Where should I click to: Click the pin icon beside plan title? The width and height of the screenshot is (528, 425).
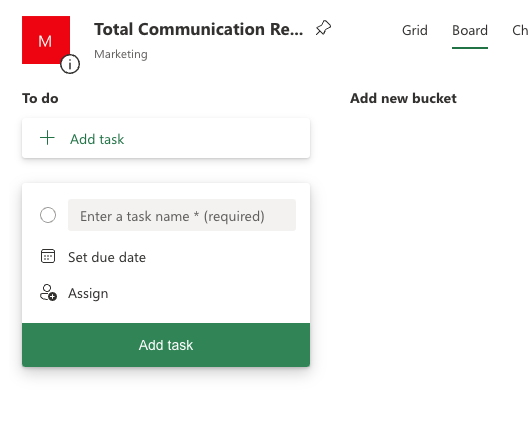(x=323, y=28)
